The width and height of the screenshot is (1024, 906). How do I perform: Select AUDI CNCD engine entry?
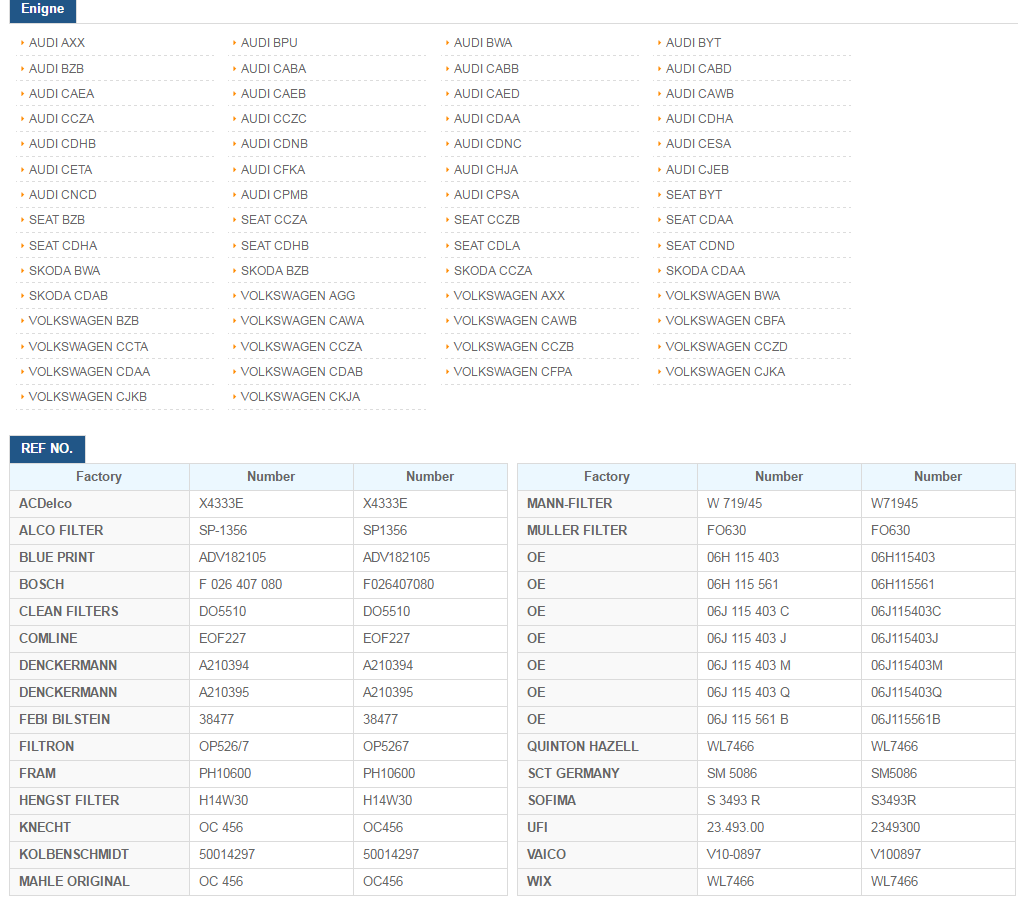coord(63,195)
